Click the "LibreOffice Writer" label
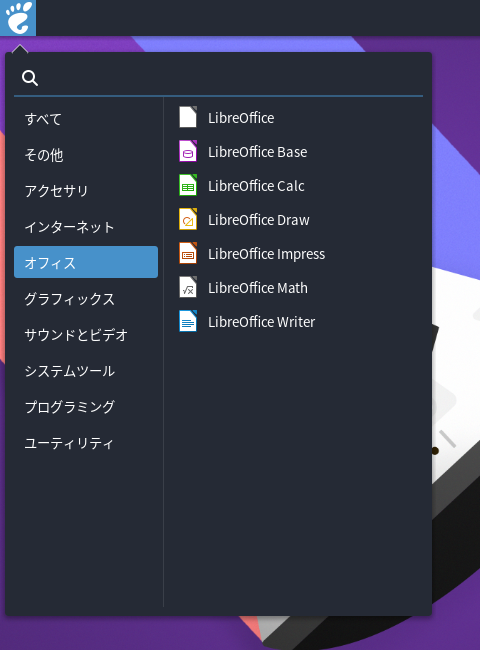Viewport: 480px width, 650px height. point(262,322)
